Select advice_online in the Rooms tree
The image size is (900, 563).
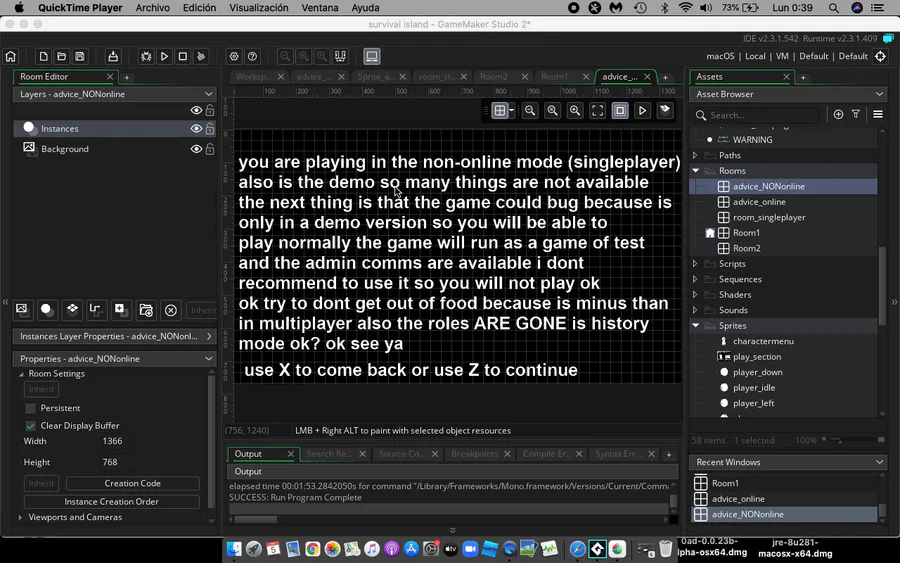click(759, 202)
